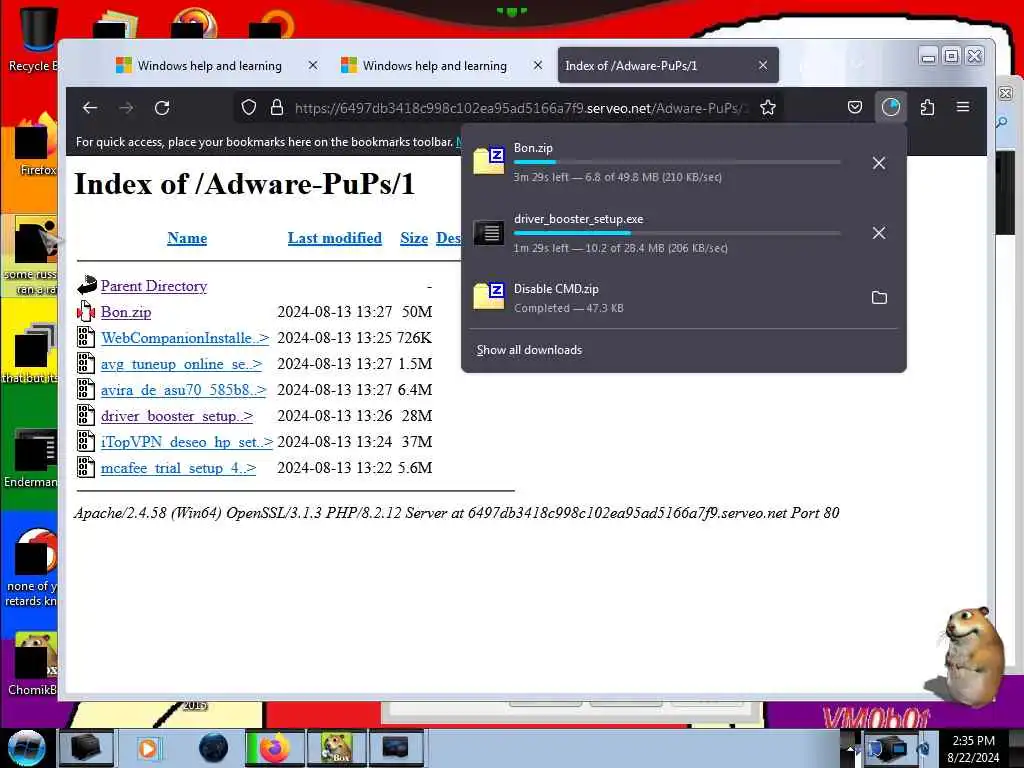Open the mcafee_trial_setup_4.. file link

178,469
